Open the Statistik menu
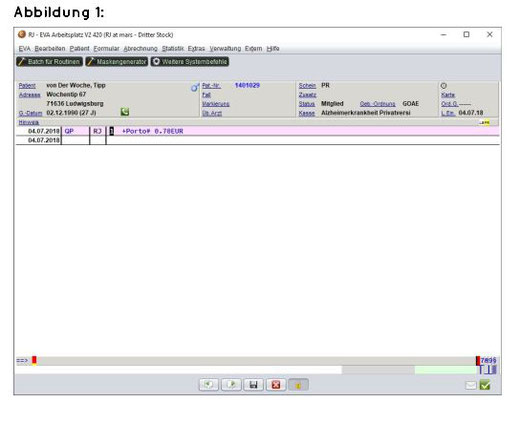The height and width of the screenshot is (424, 520). point(173,49)
